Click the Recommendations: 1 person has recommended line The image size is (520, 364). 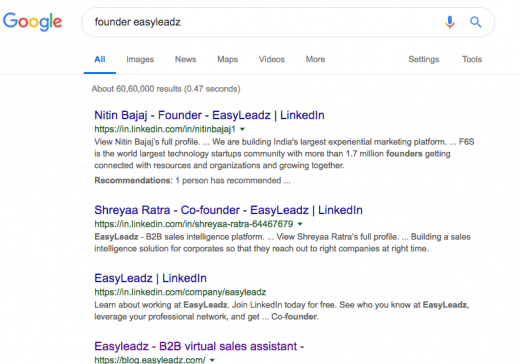[192, 180]
